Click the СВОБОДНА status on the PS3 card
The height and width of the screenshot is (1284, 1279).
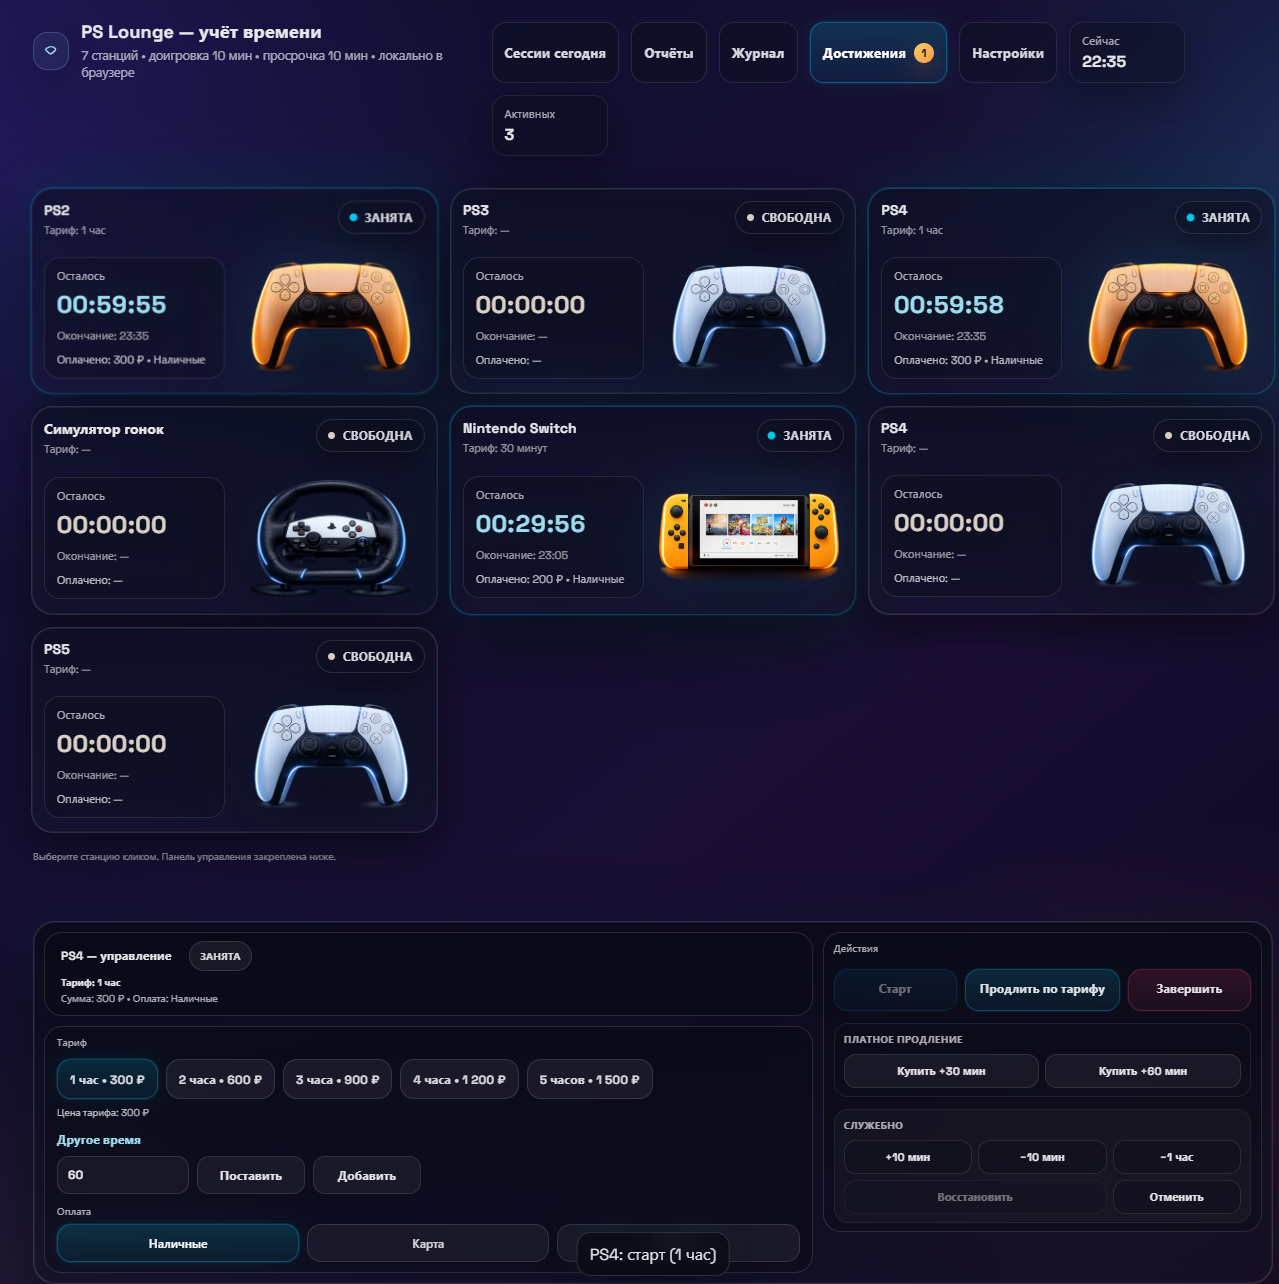pos(789,217)
